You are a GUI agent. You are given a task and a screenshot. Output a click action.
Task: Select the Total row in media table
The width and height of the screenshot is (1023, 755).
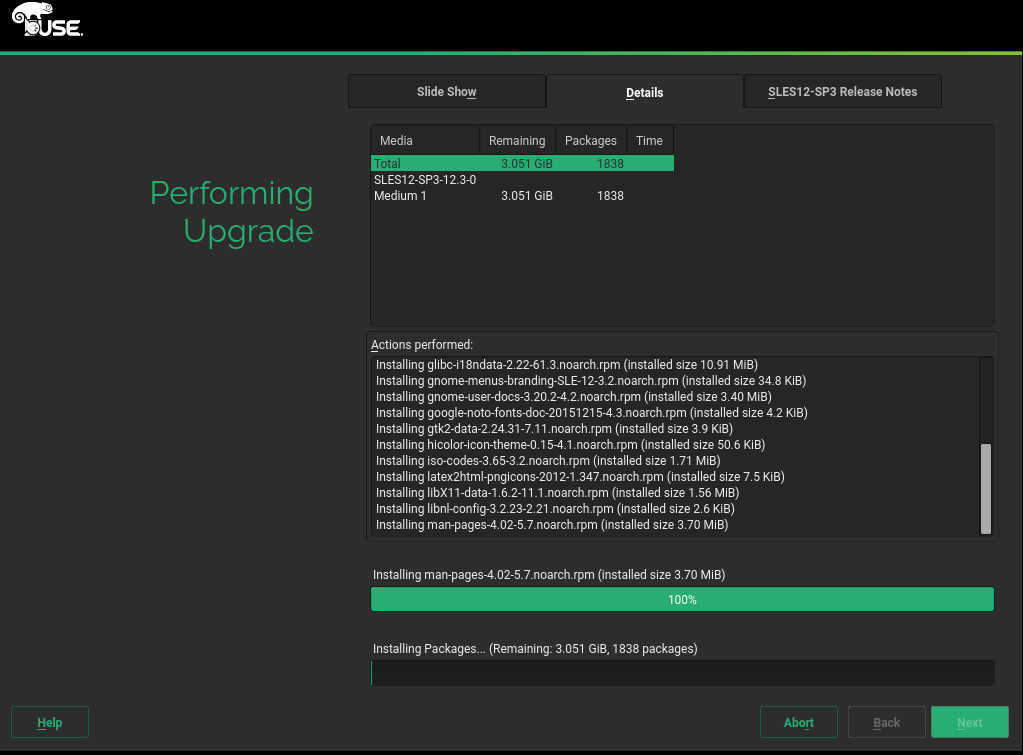click(x=522, y=163)
